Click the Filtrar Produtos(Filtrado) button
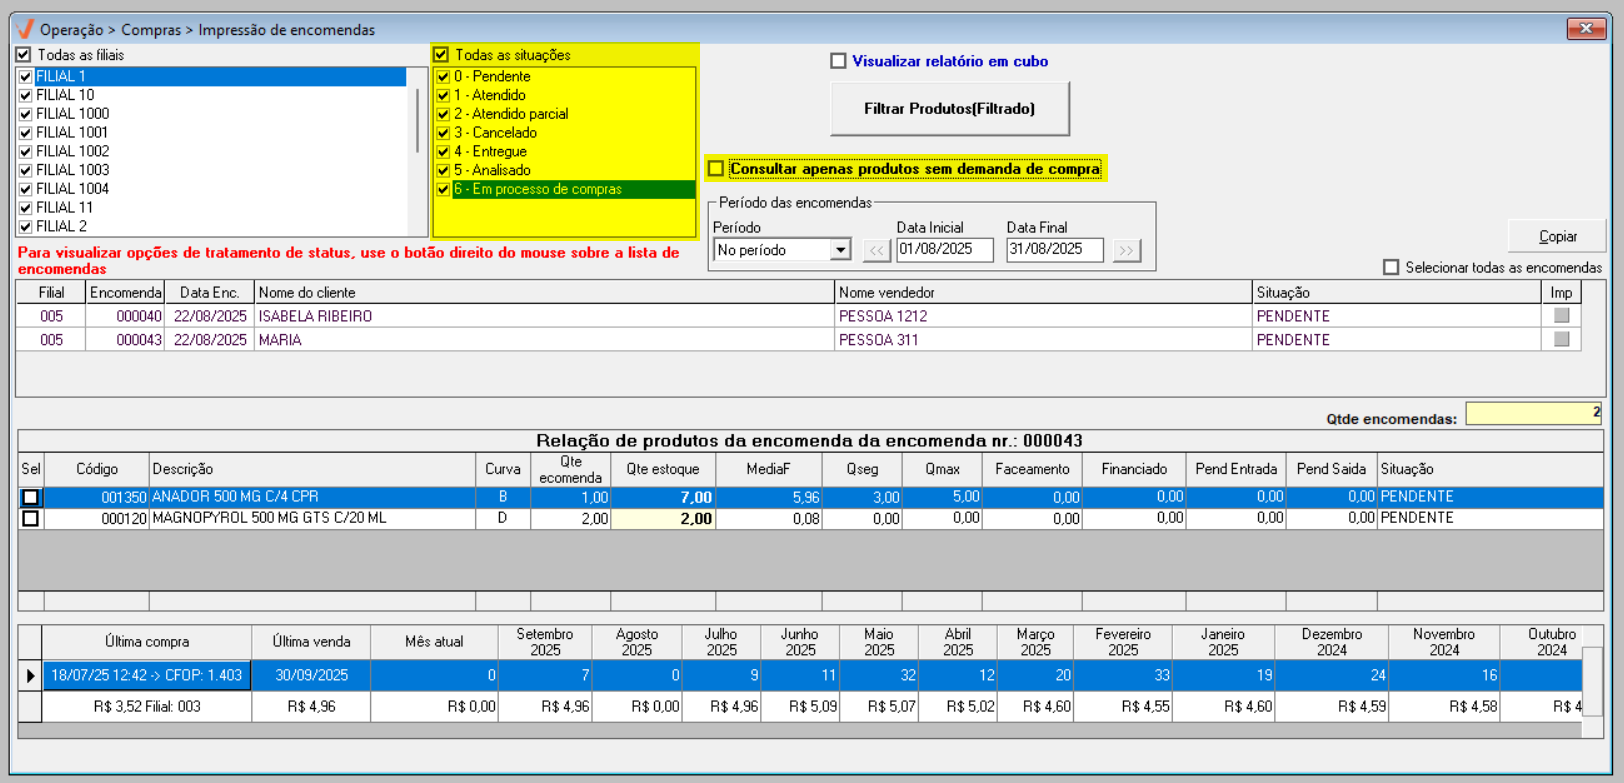The image size is (1624, 783). point(949,109)
